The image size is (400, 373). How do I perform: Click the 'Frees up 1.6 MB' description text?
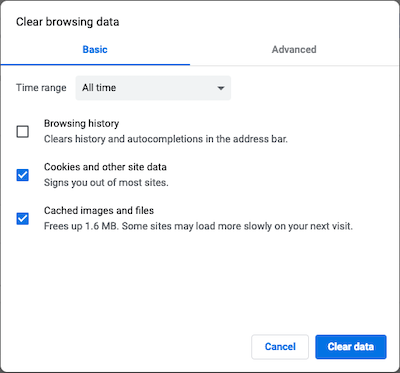pyautogui.click(x=198, y=226)
